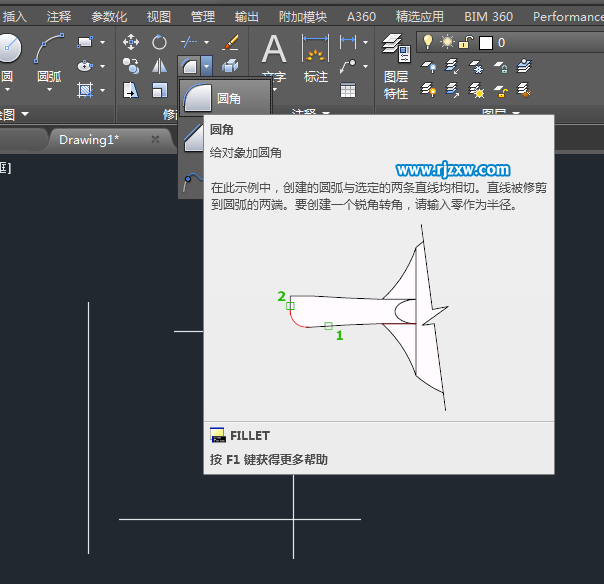This screenshot has width=604, height=584.
Task: Toggle layer on/off light bulb
Action: click(428, 42)
